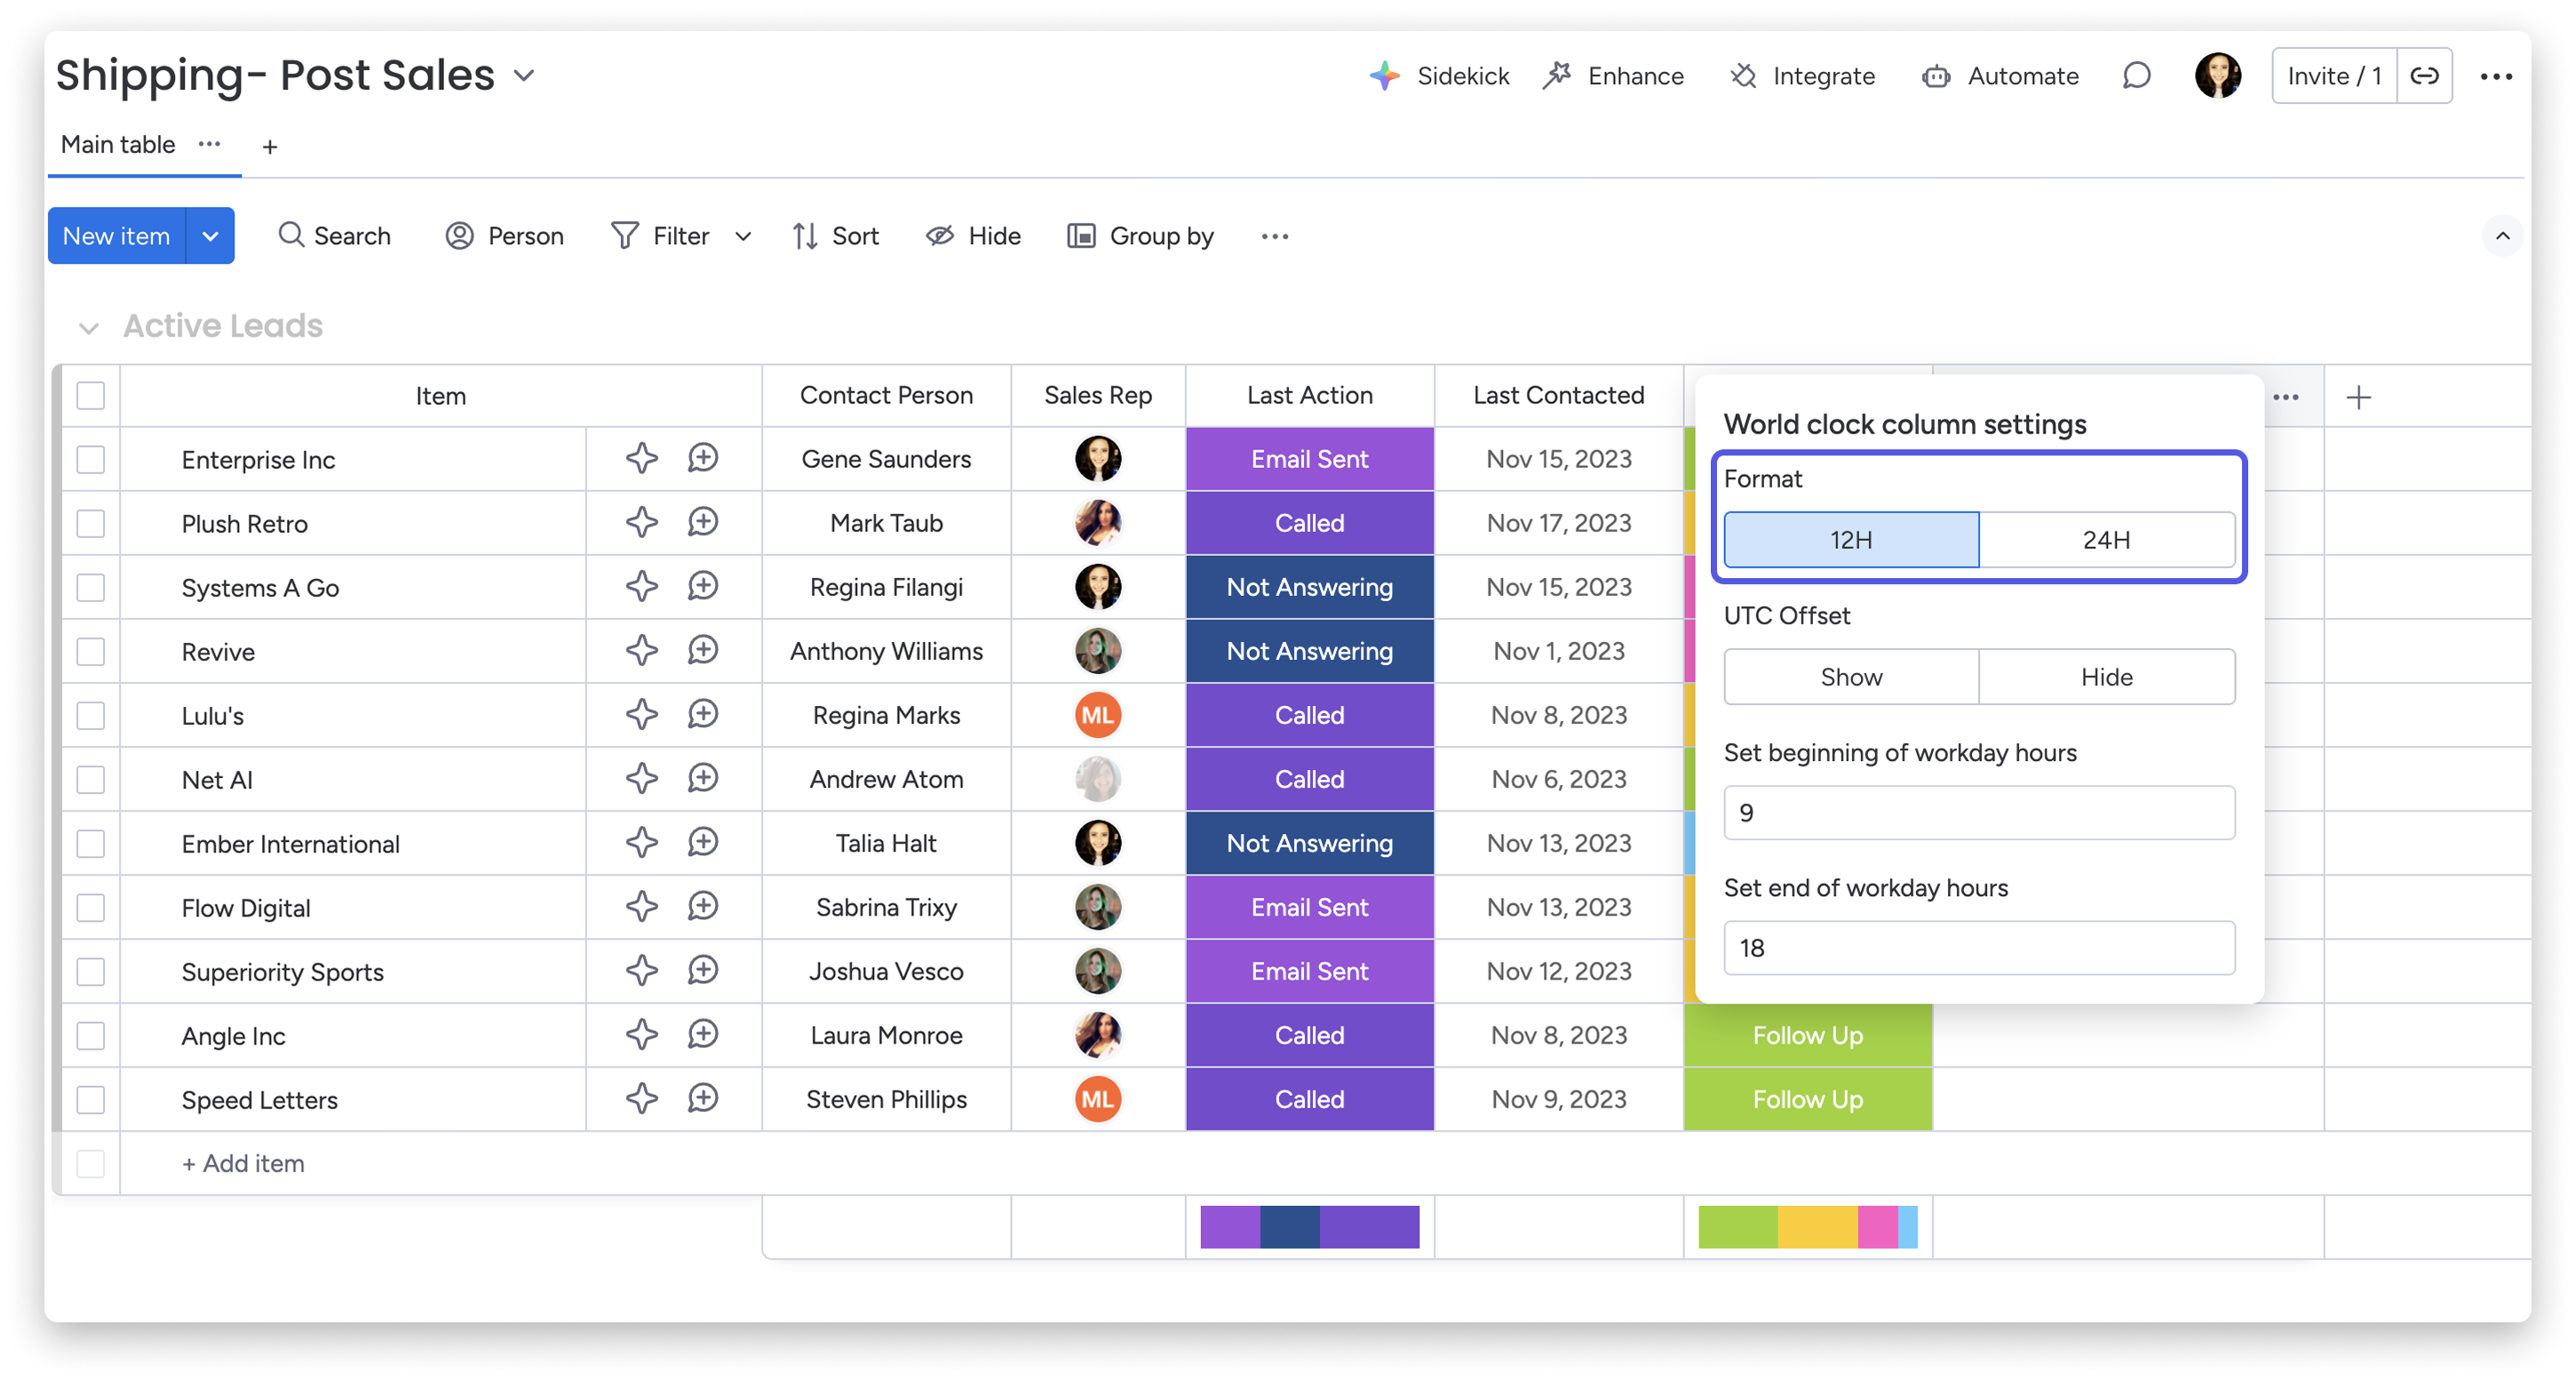Open board options three-dot menu top right
This screenshot has height=1380, width=2576.
(x=2496, y=76)
